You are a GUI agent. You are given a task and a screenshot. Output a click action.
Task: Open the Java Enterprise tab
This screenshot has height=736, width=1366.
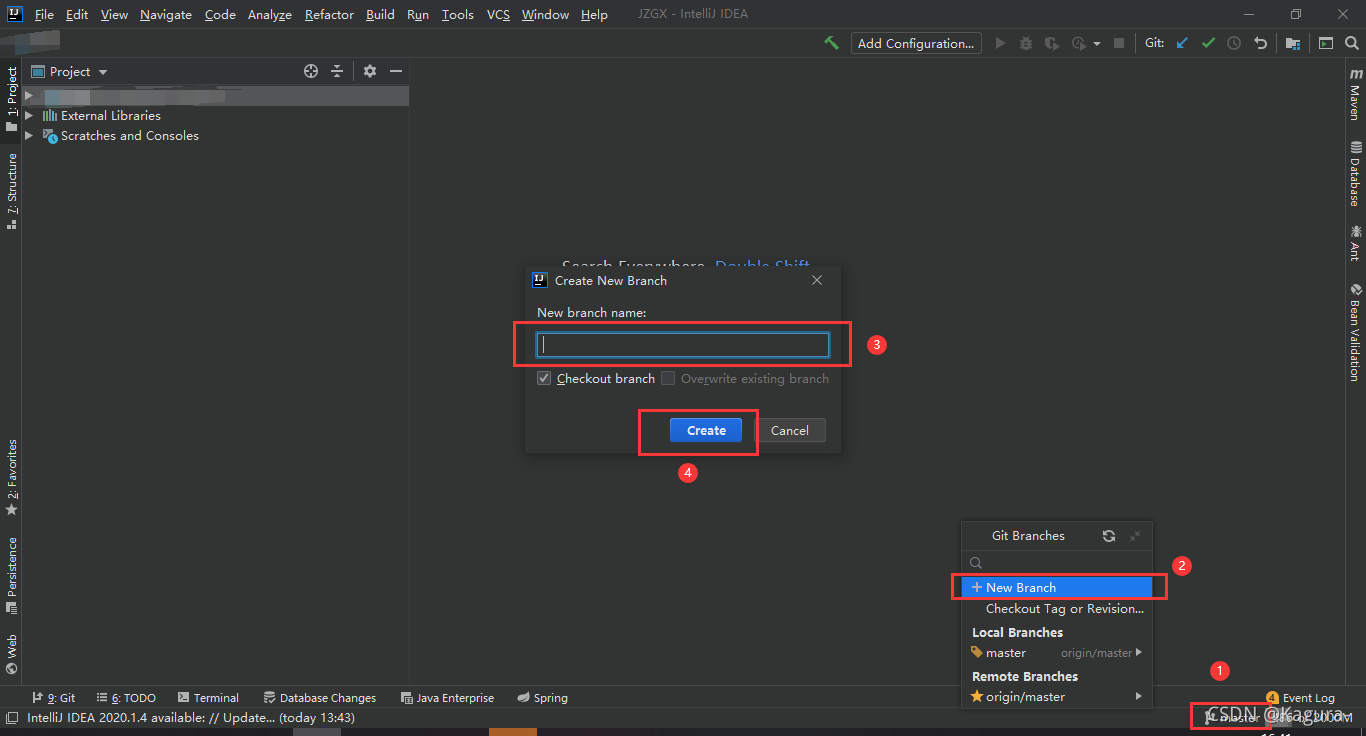[x=447, y=698]
